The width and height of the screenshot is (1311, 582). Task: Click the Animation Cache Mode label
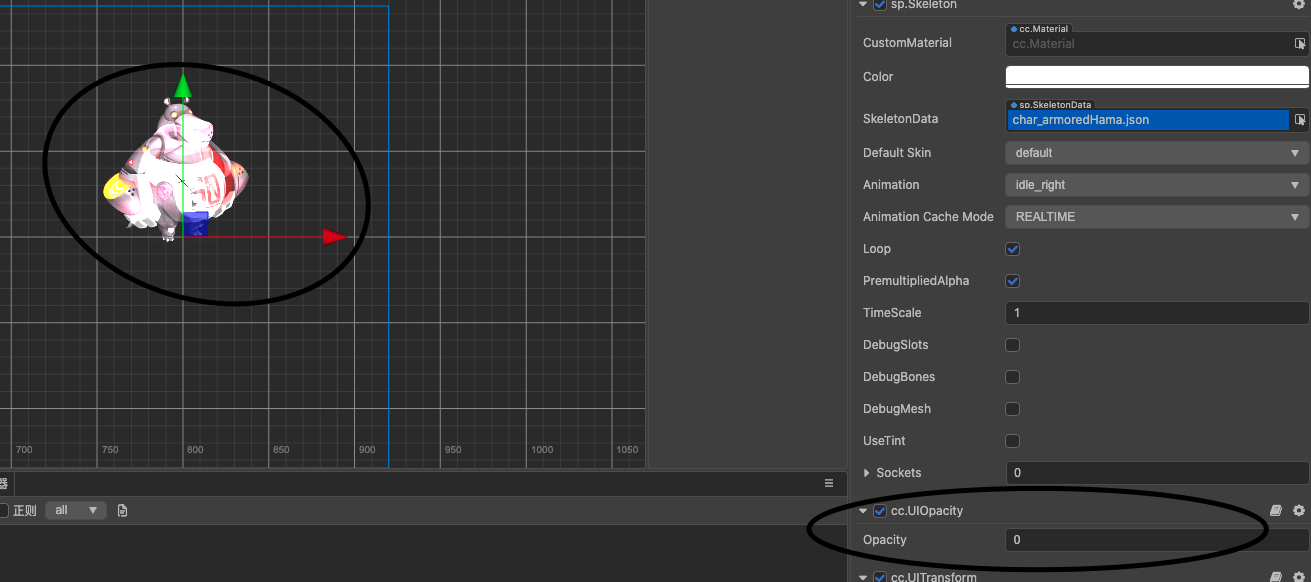pos(928,217)
